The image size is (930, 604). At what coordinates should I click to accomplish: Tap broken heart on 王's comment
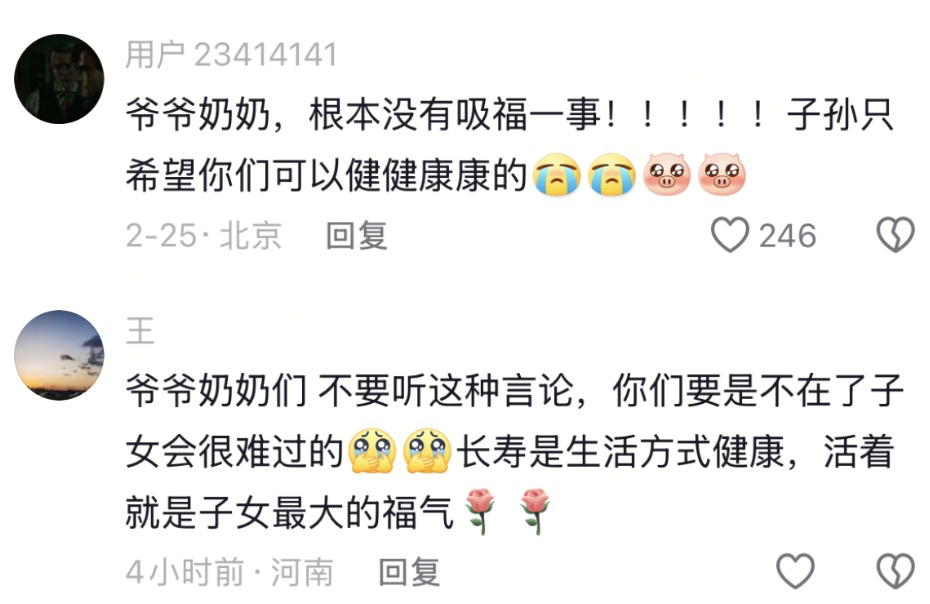click(896, 571)
